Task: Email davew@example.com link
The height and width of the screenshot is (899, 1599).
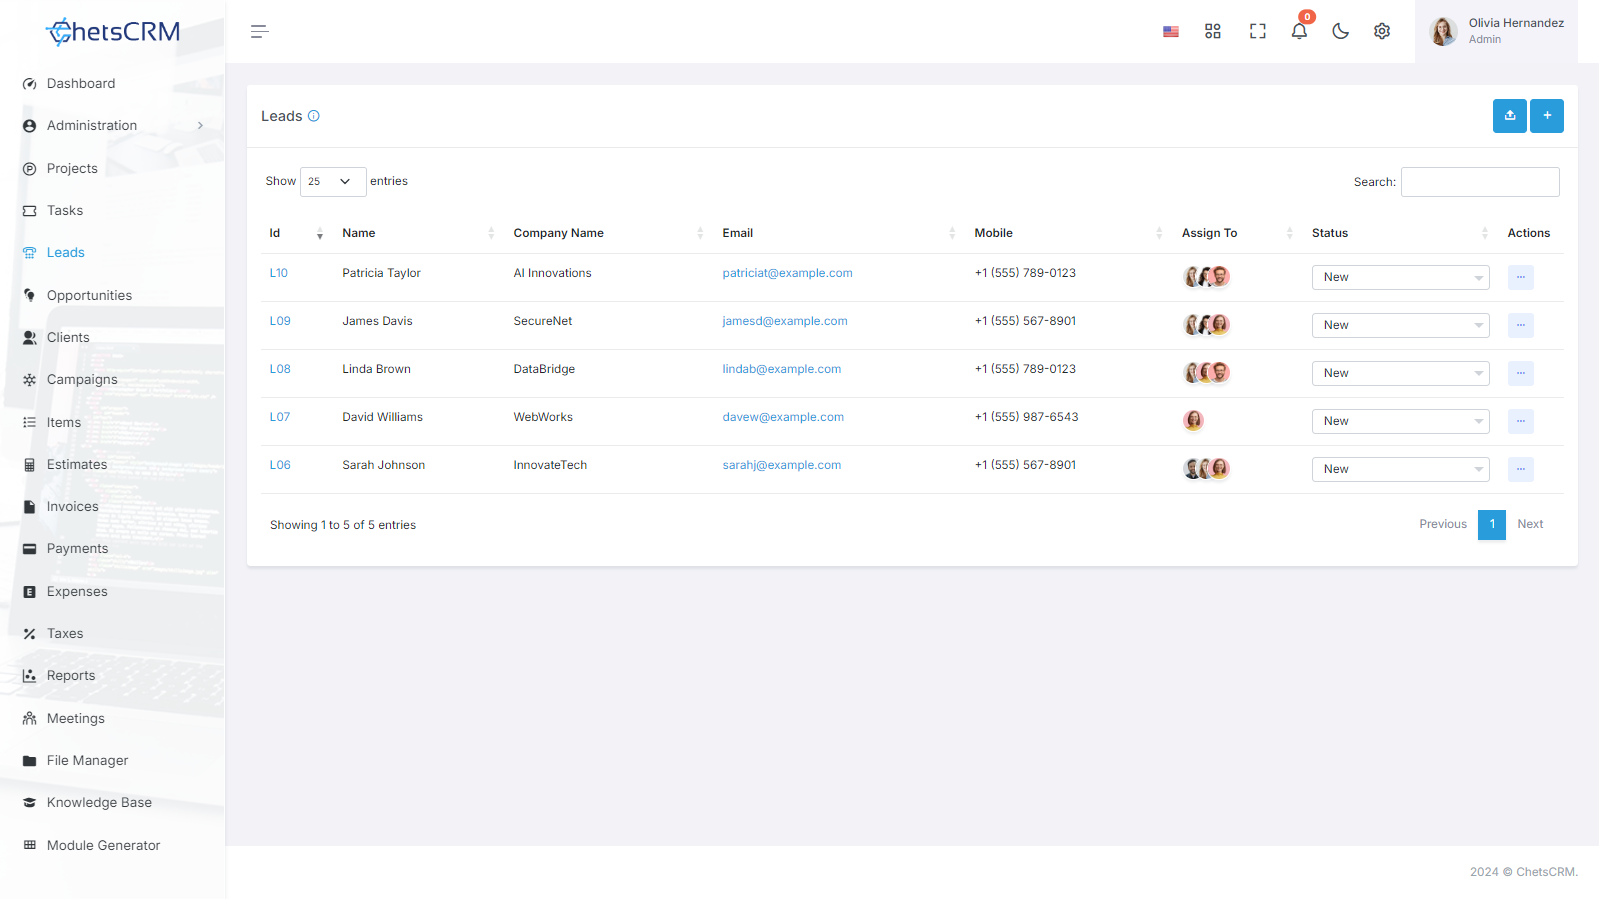Action: coord(783,417)
